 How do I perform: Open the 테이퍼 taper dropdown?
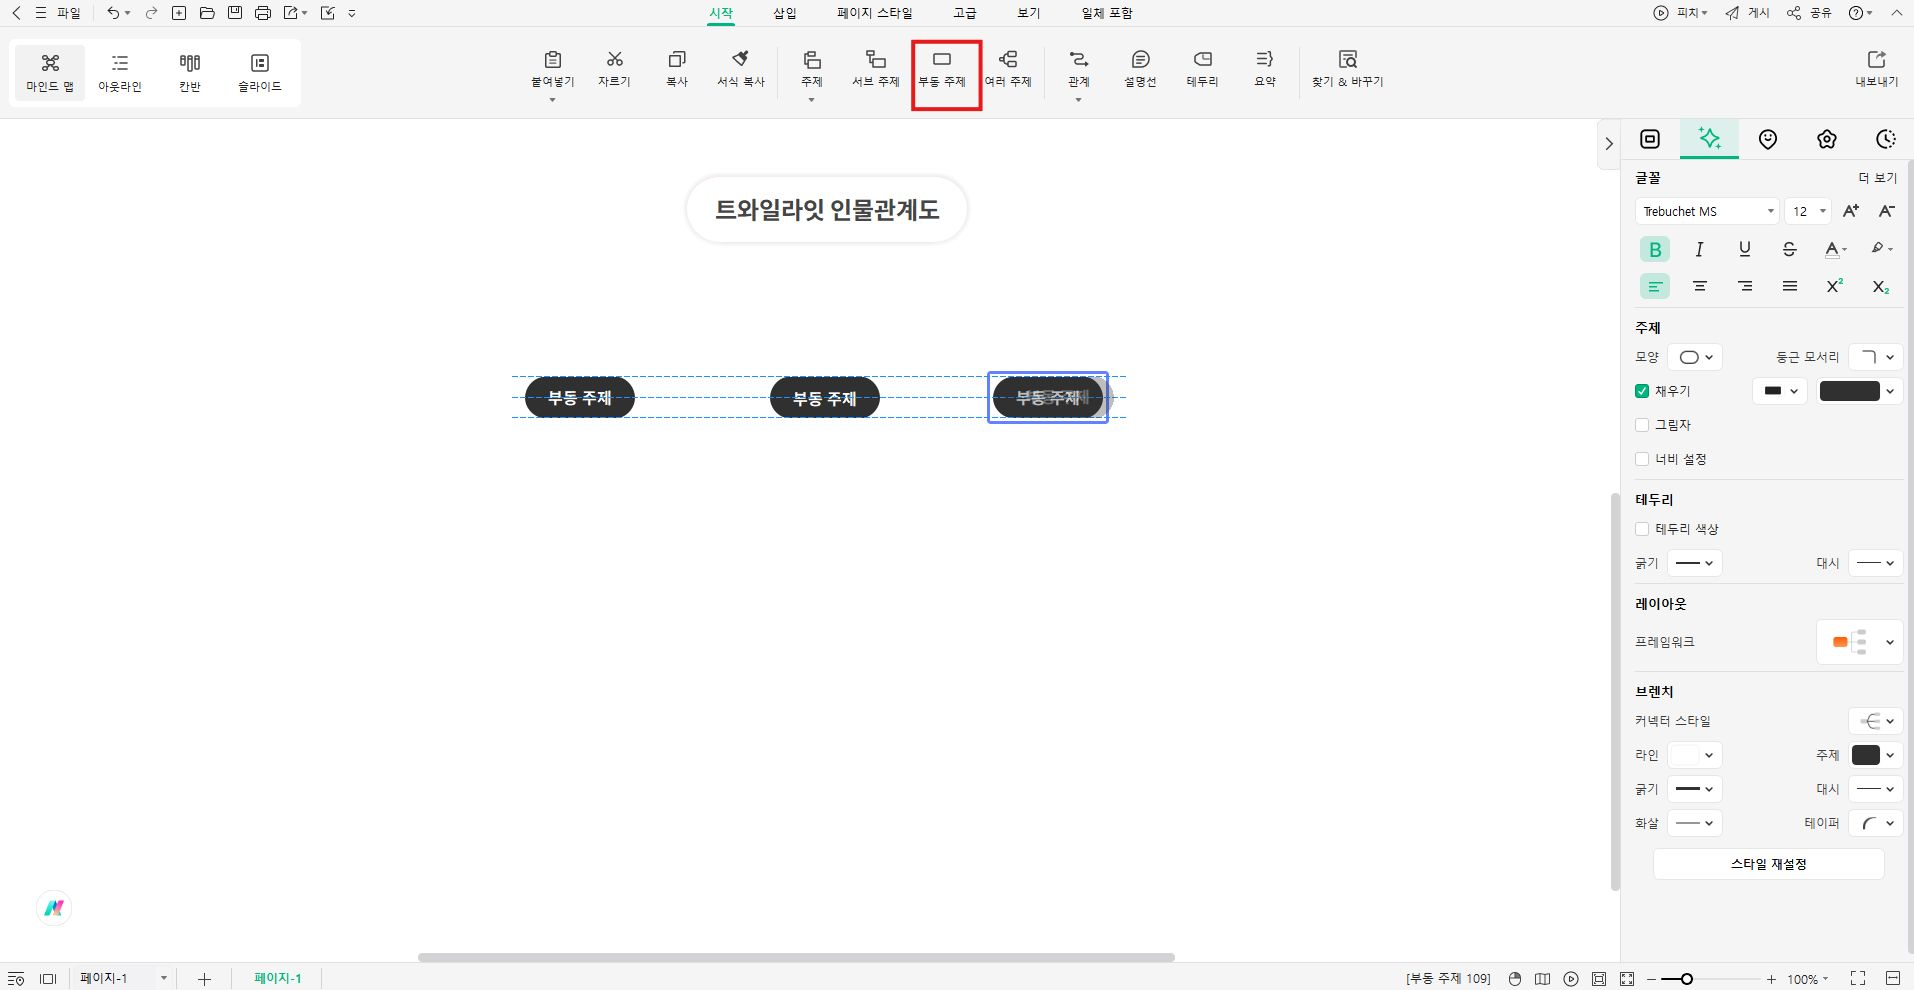click(1875, 823)
